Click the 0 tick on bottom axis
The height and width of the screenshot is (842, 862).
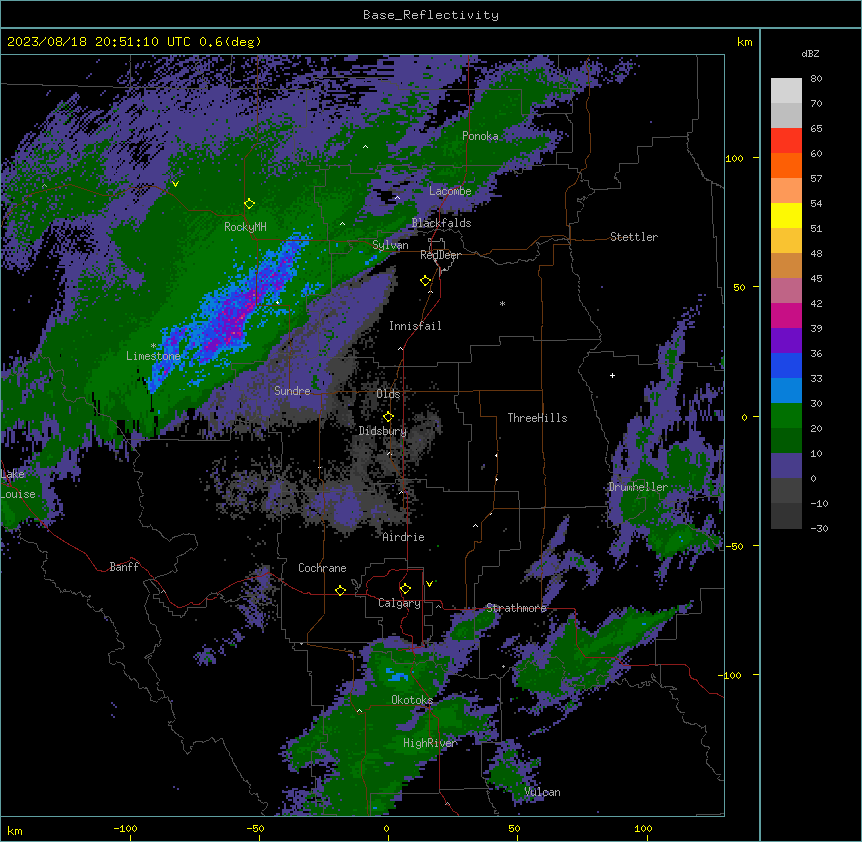386,828
